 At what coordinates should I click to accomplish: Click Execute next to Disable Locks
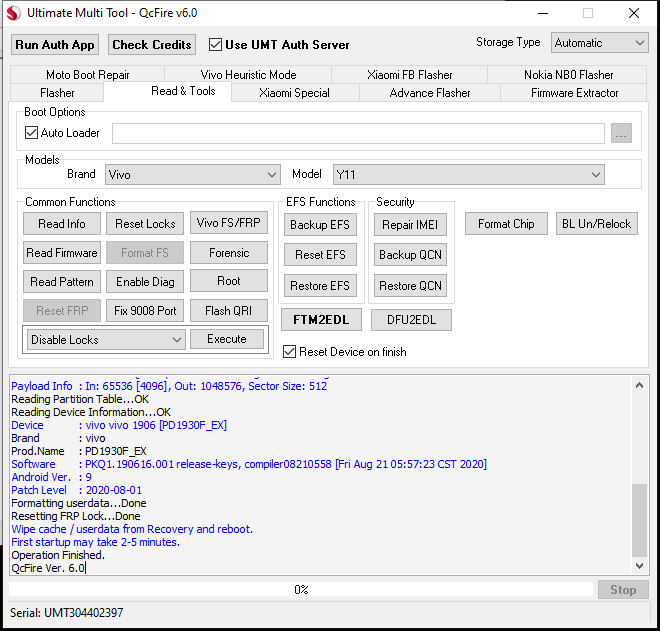click(x=227, y=339)
